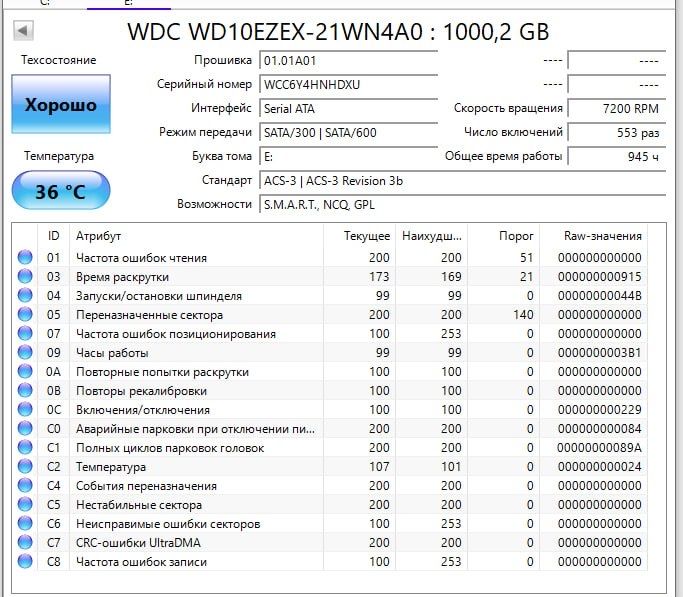Screen dimensions: 683x597
Task: Click the Атрибут column header
Action: [196, 236]
